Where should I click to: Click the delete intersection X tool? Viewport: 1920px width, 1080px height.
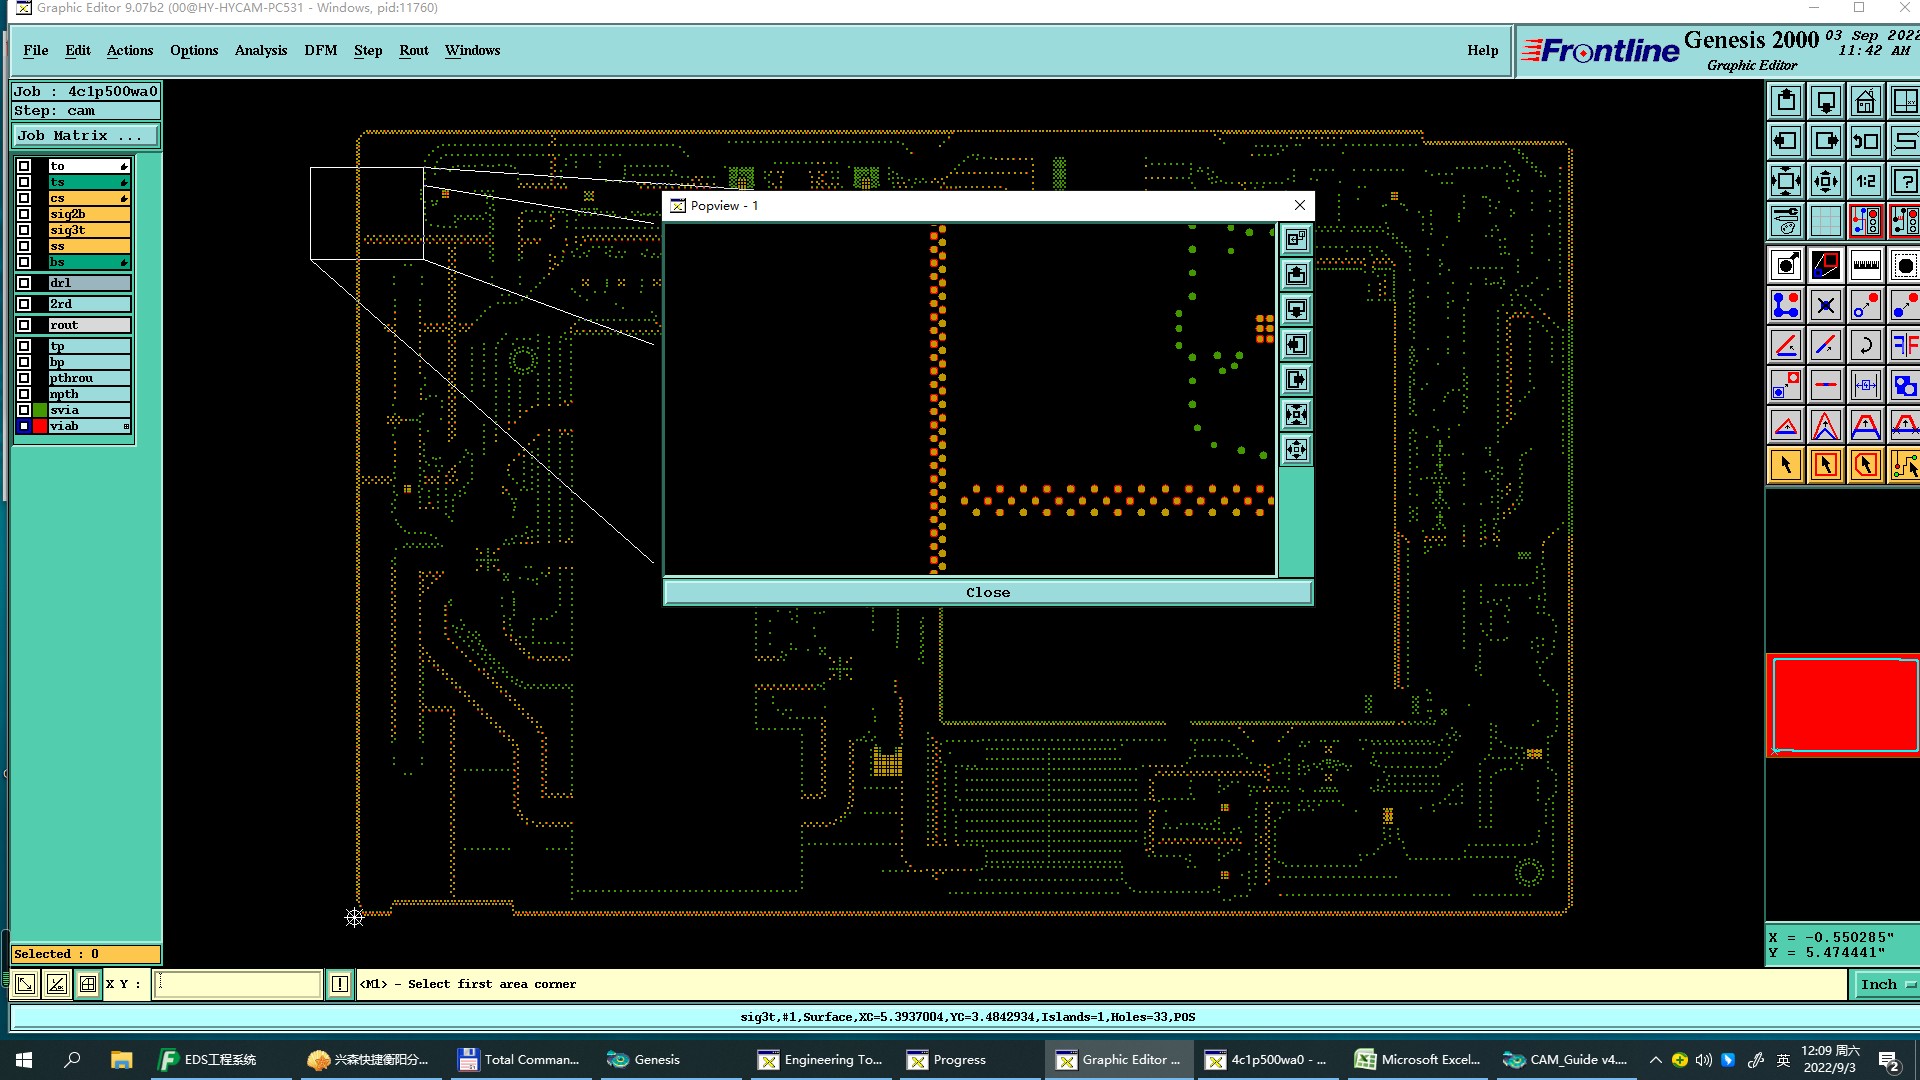(1825, 305)
